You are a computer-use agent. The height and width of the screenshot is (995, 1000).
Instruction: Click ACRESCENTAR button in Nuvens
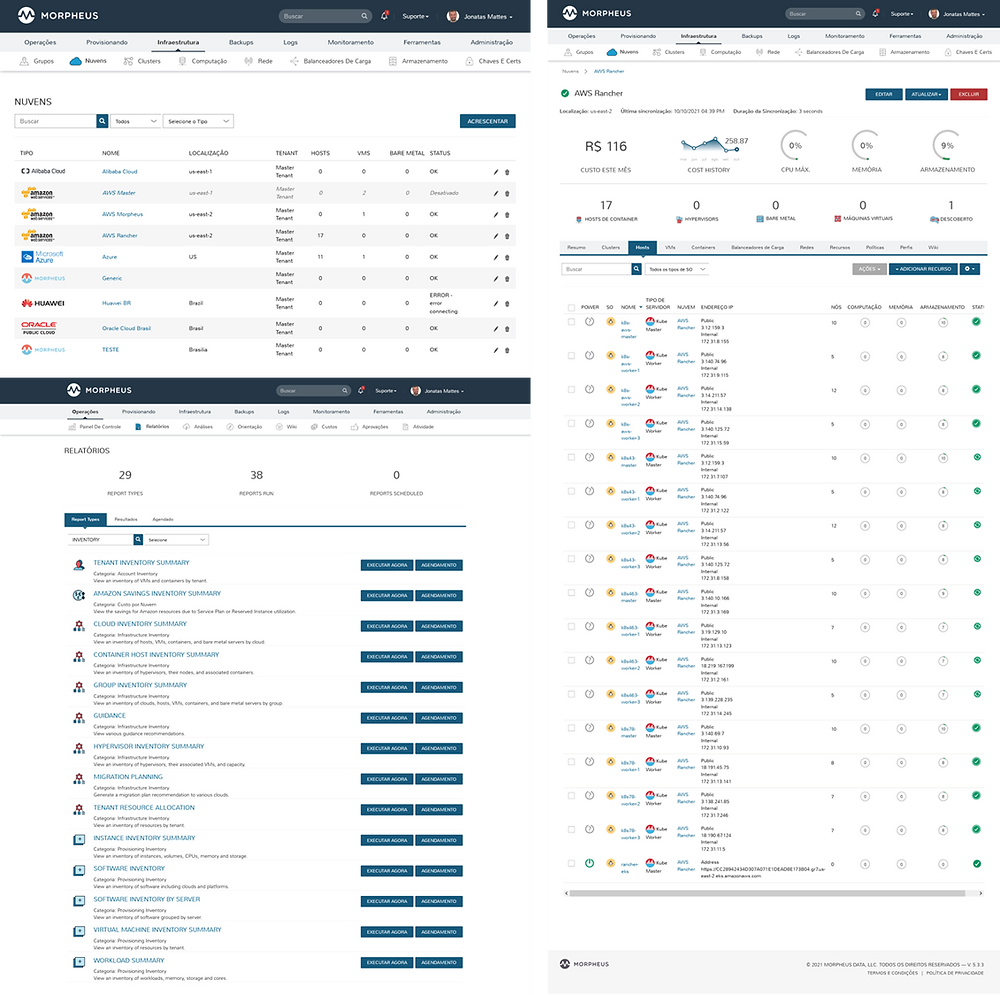pyautogui.click(x=487, y=121)
